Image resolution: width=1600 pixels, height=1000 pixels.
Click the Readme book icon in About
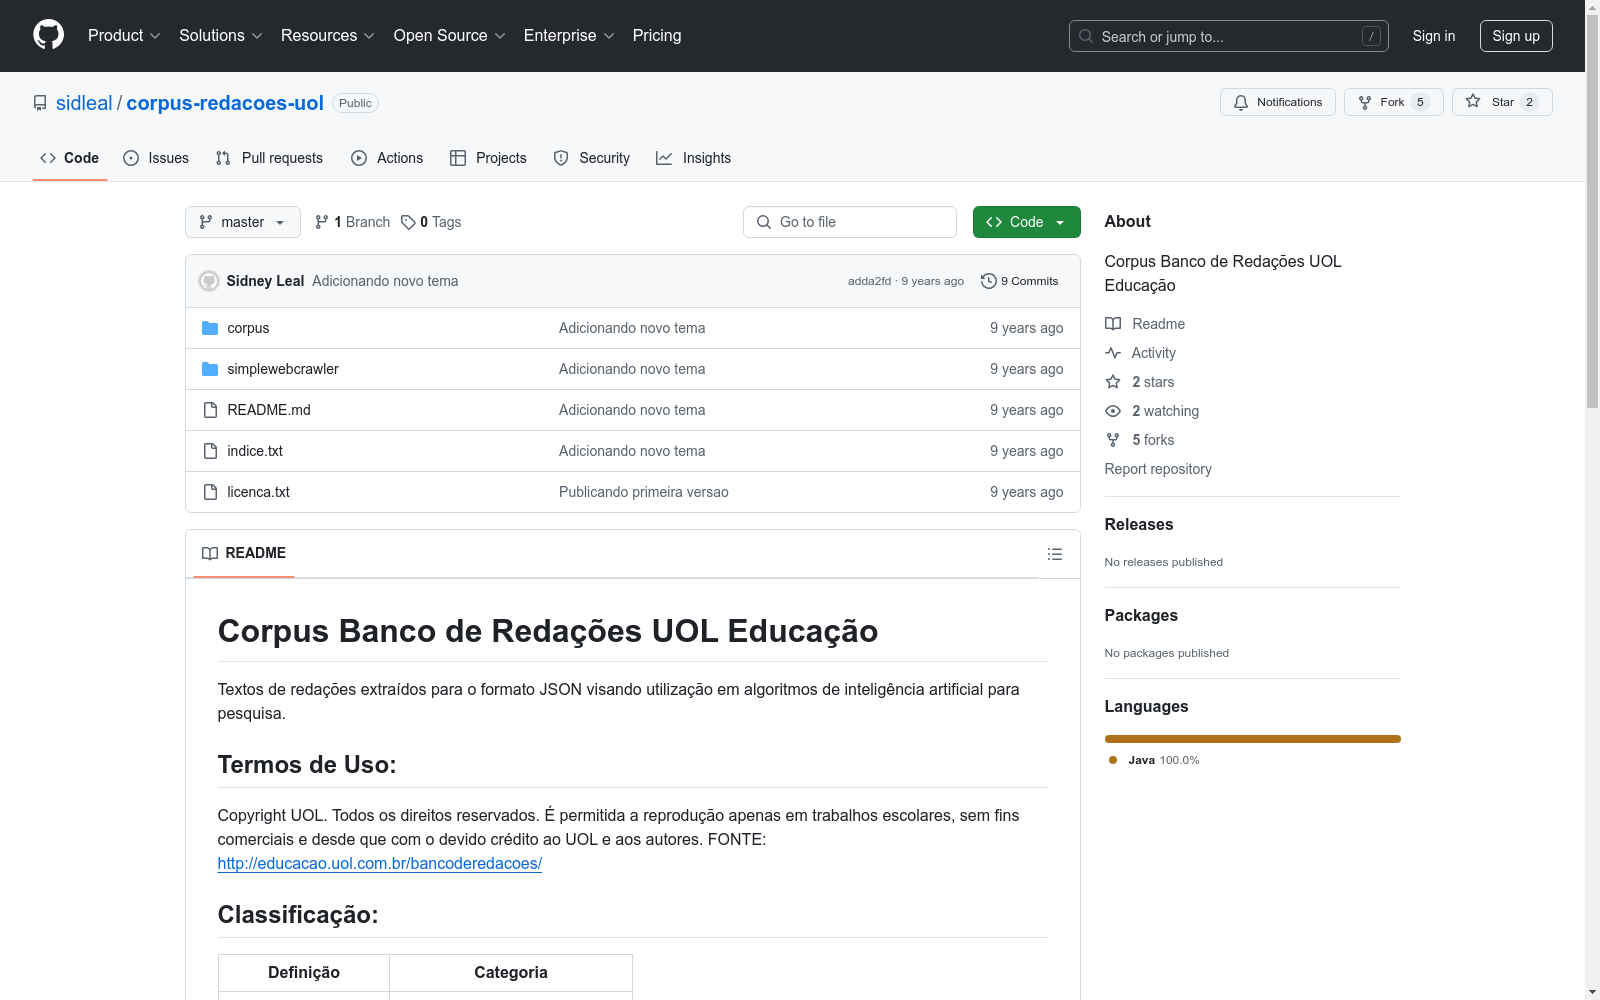pos(1113,324)
